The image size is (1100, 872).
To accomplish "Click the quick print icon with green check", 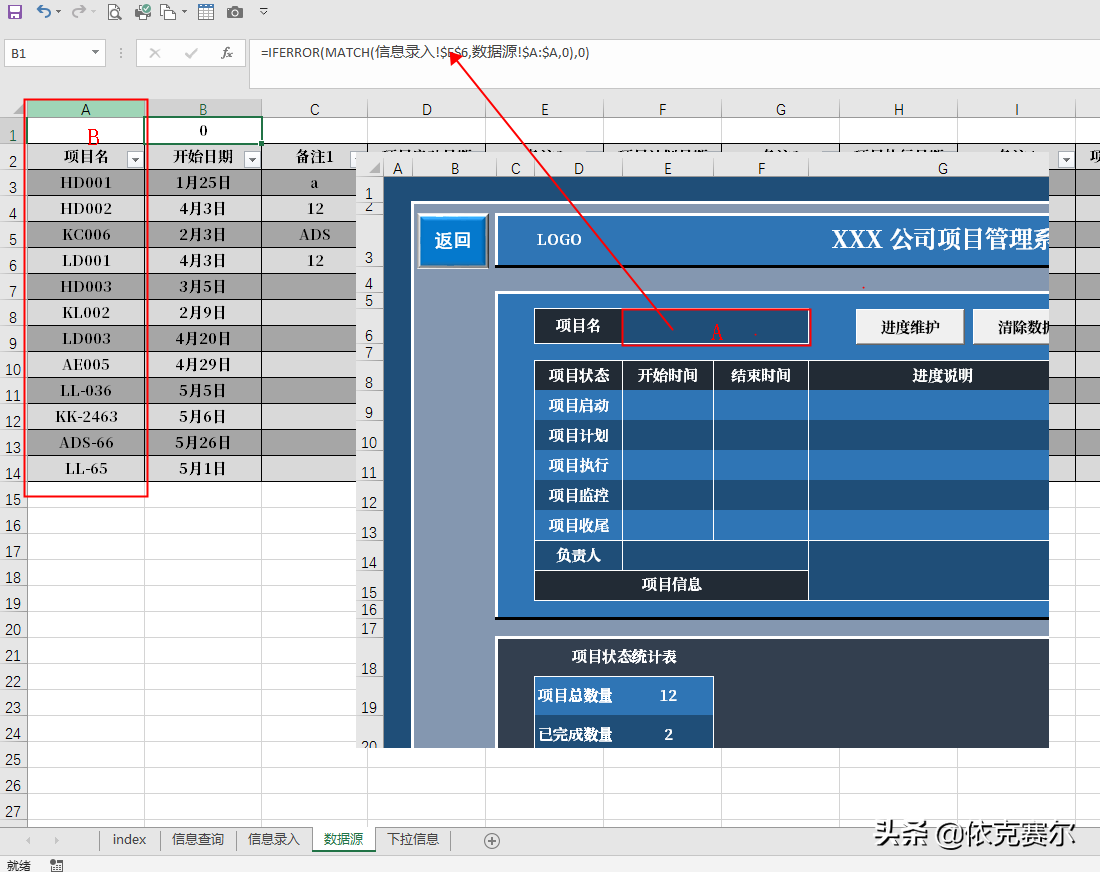I will pyautogui.click(x=143, y=12).
